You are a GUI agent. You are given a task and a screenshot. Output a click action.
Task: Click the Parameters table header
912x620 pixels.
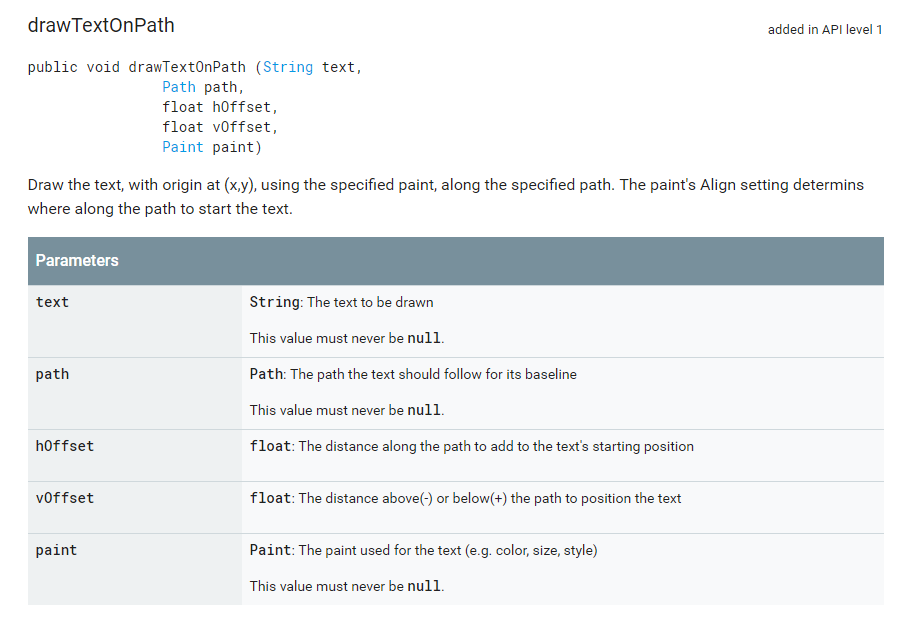tap(77, 261)
